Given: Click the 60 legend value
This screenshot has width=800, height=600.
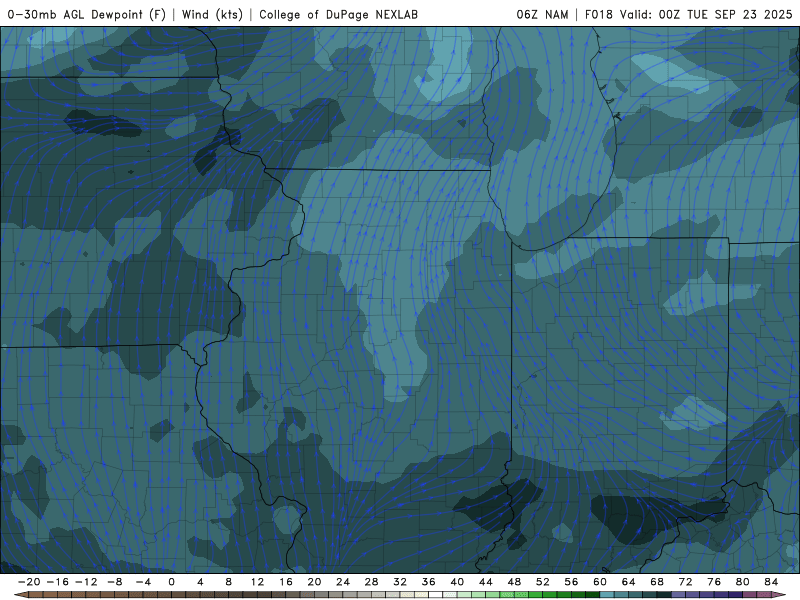Looking at the screenshot, I should tap(600, 582).
